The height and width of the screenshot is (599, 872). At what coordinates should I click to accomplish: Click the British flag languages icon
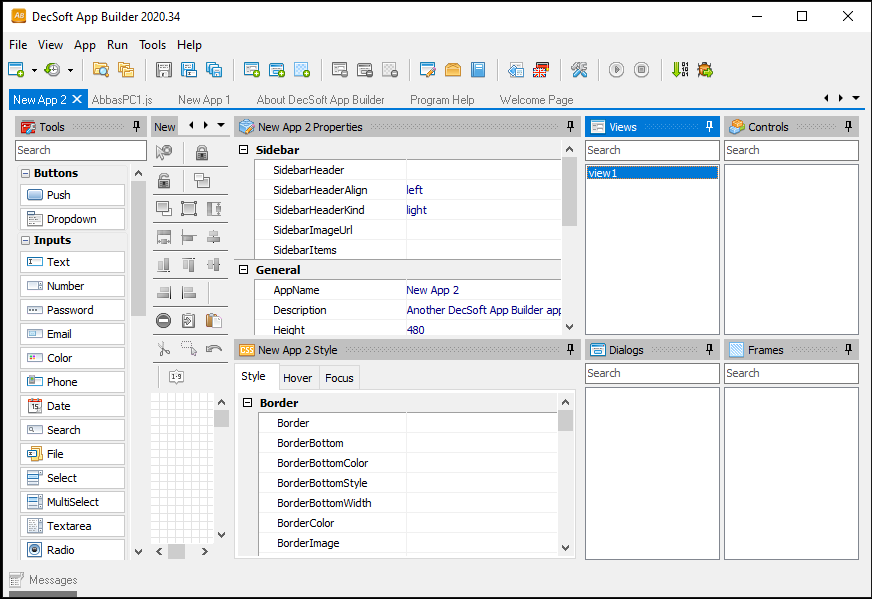click(x=541, y=70)
